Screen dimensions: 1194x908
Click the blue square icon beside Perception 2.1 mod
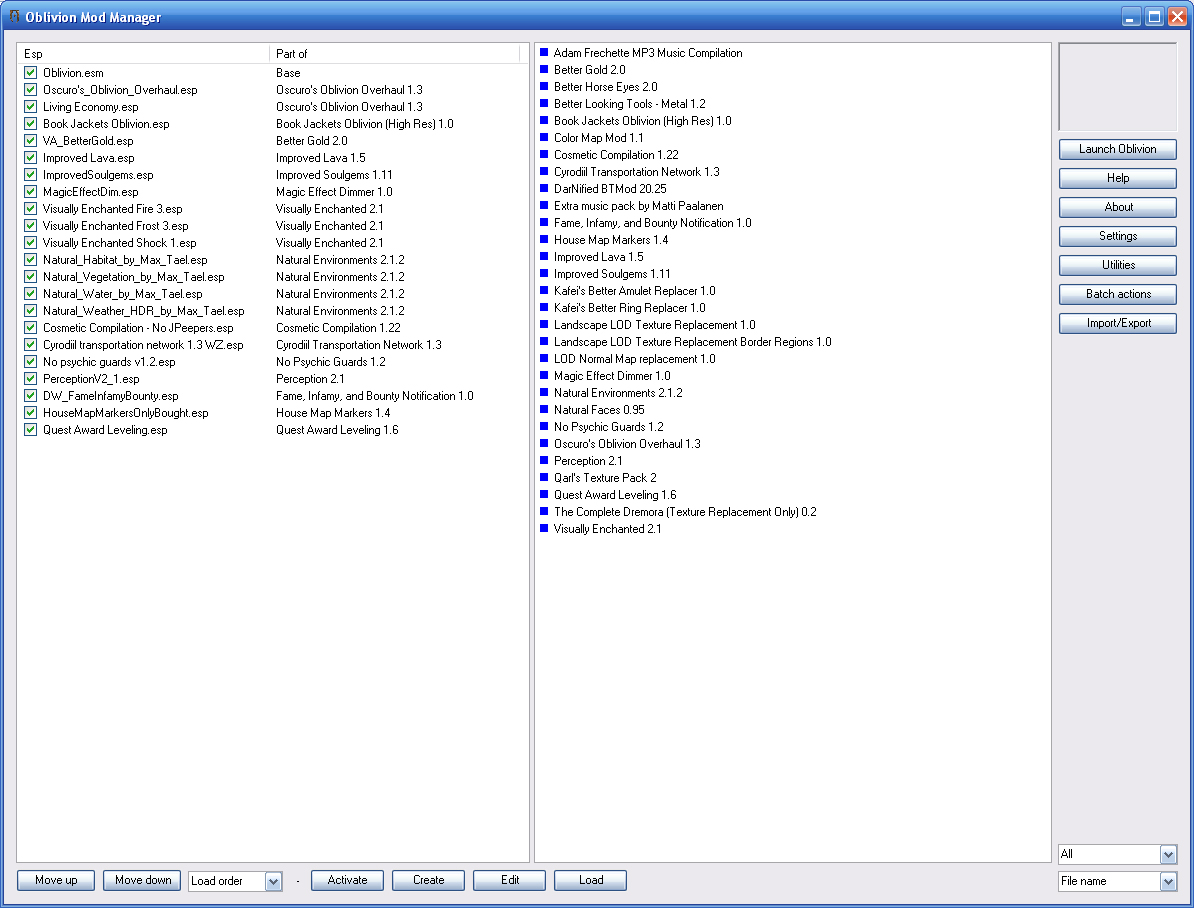[x=544, y=461]
